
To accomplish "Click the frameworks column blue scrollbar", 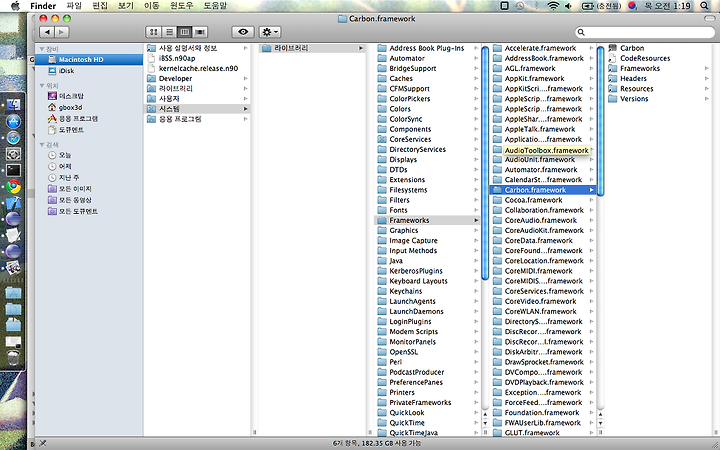I will (601, 121).
